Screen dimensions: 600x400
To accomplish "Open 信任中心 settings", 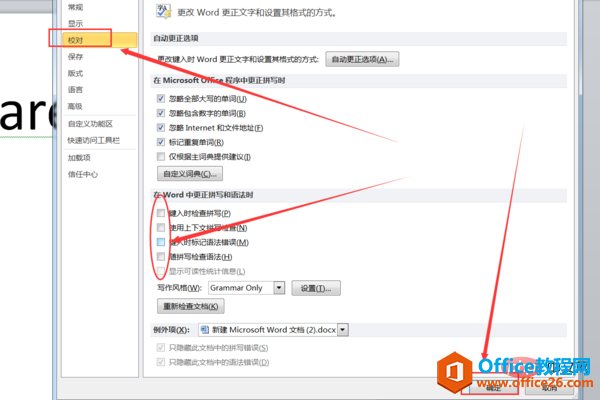I will [83, 174].
